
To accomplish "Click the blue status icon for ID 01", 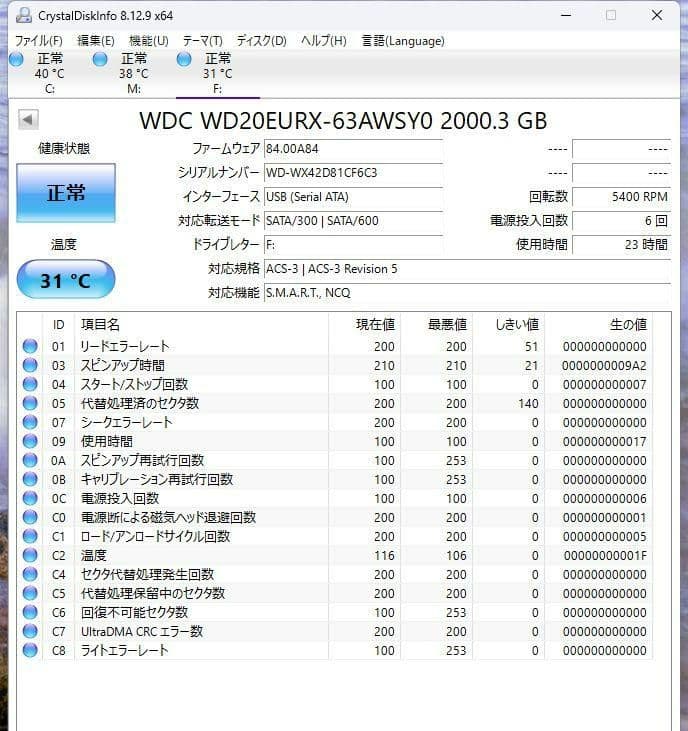I will [x=30, y=346].
